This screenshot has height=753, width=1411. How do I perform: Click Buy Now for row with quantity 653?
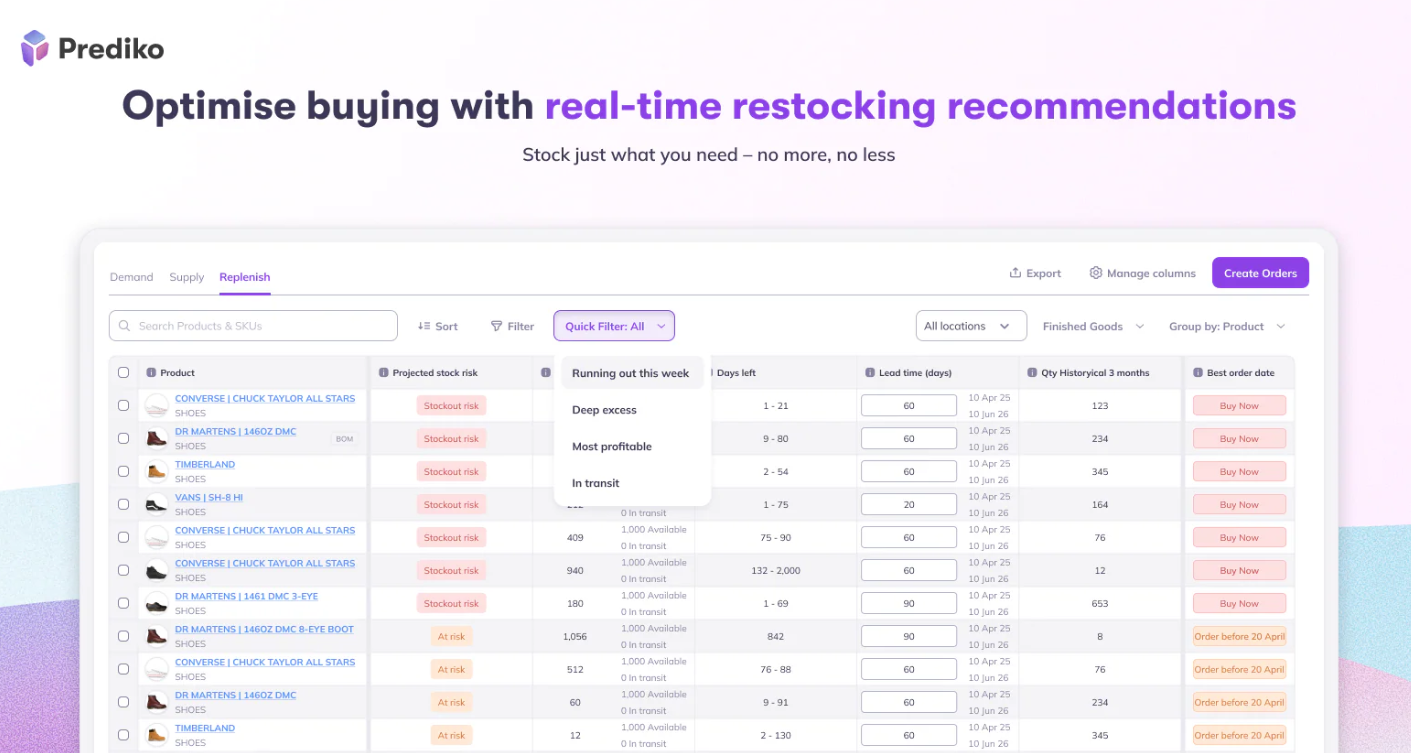pos(1239,604)
